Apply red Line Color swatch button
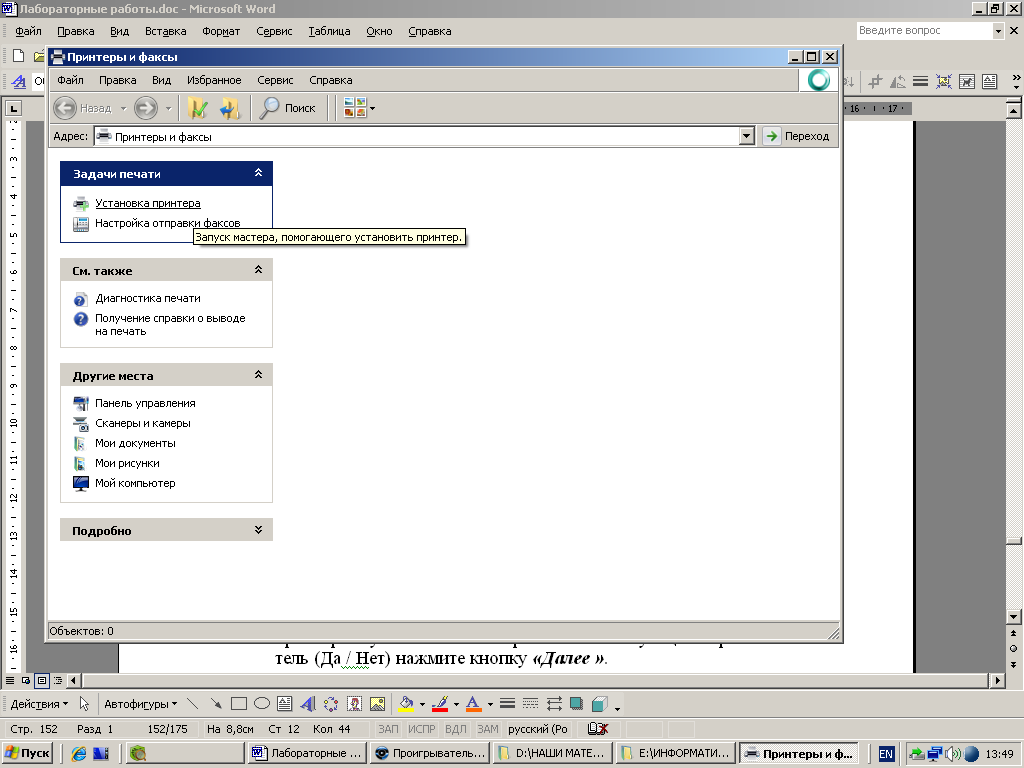The image size is (1024, 768). point(440,704)
